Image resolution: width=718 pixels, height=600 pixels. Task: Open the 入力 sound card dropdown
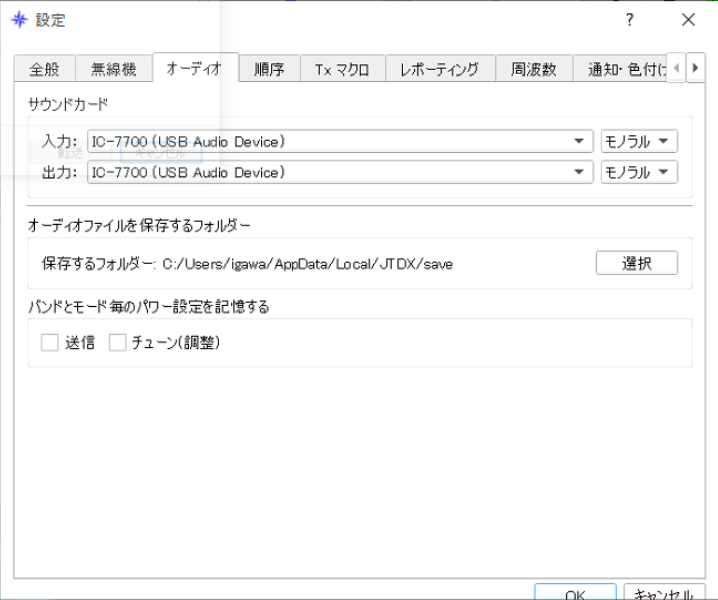coord(340,142)
